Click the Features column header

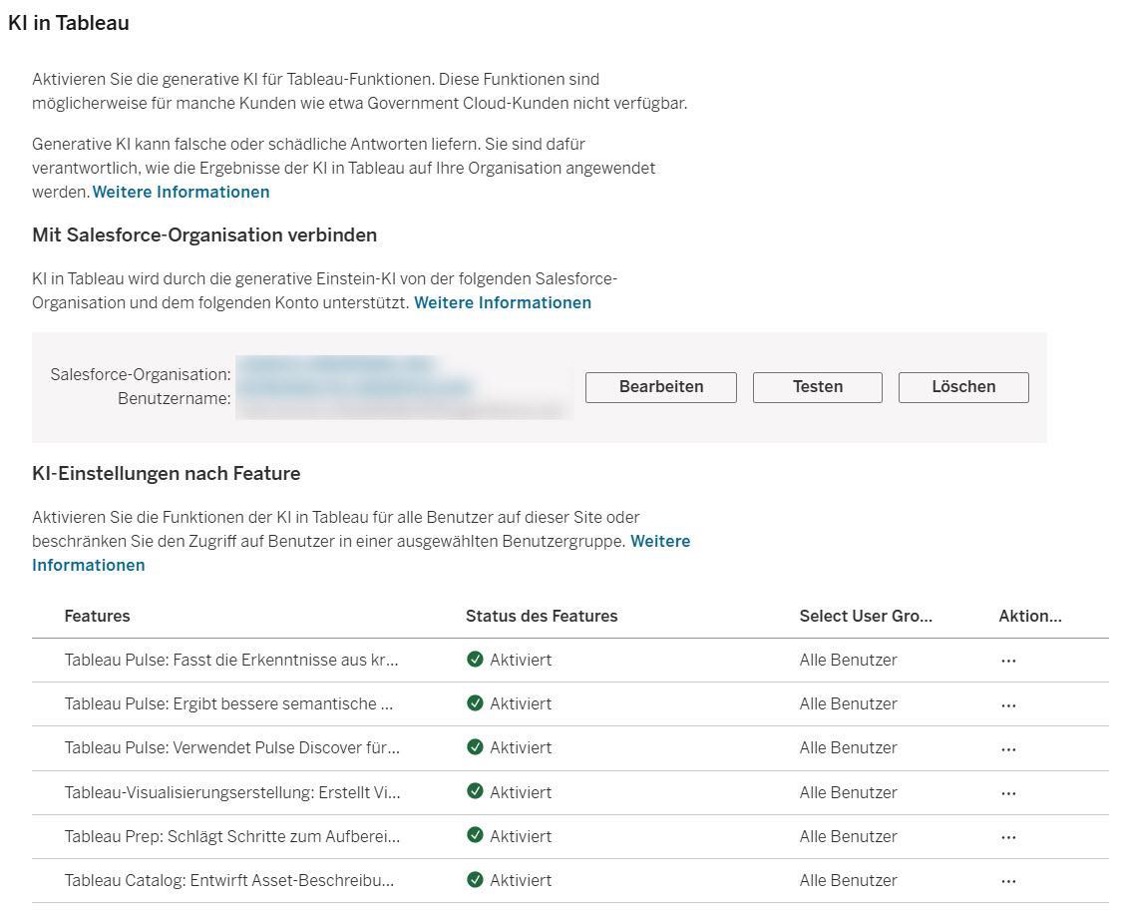[x=97, y=616]
